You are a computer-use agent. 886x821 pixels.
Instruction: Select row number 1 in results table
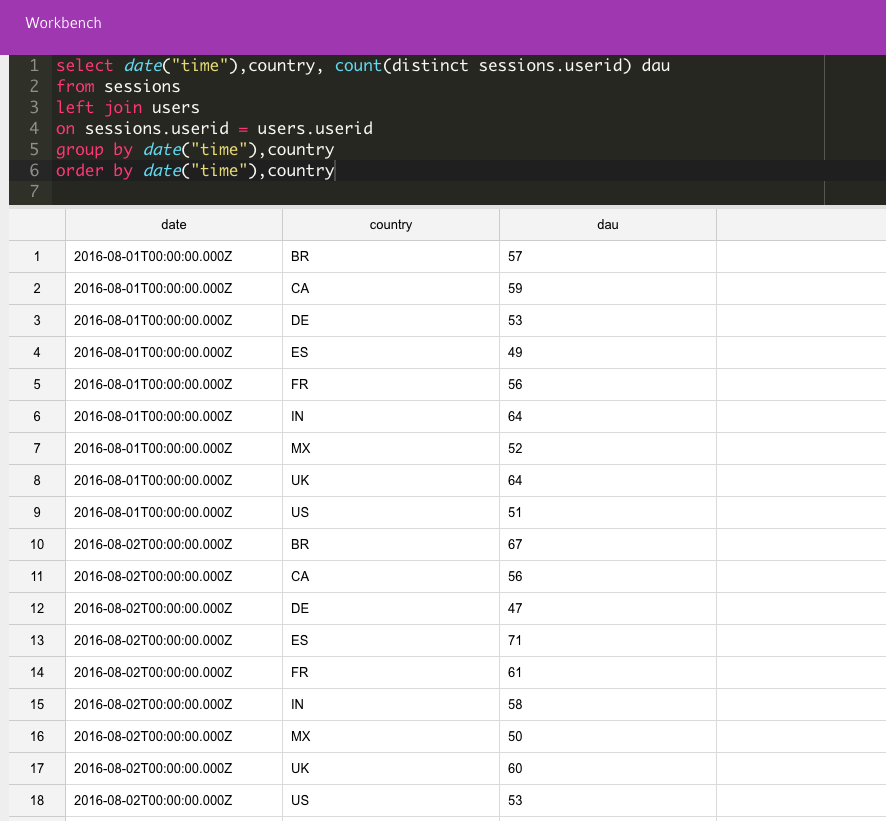click(37, 257)
